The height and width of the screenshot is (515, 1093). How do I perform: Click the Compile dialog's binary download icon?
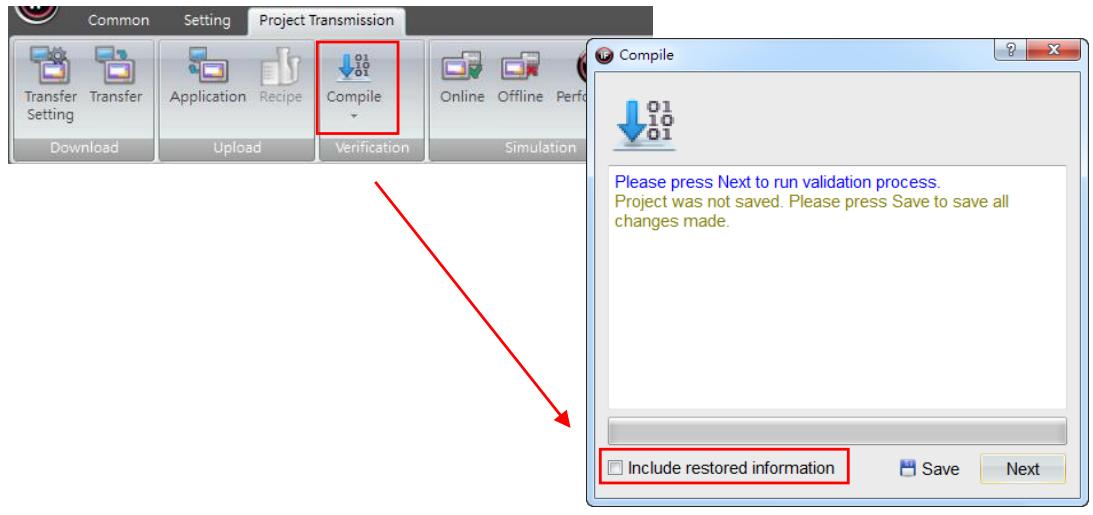645,125
